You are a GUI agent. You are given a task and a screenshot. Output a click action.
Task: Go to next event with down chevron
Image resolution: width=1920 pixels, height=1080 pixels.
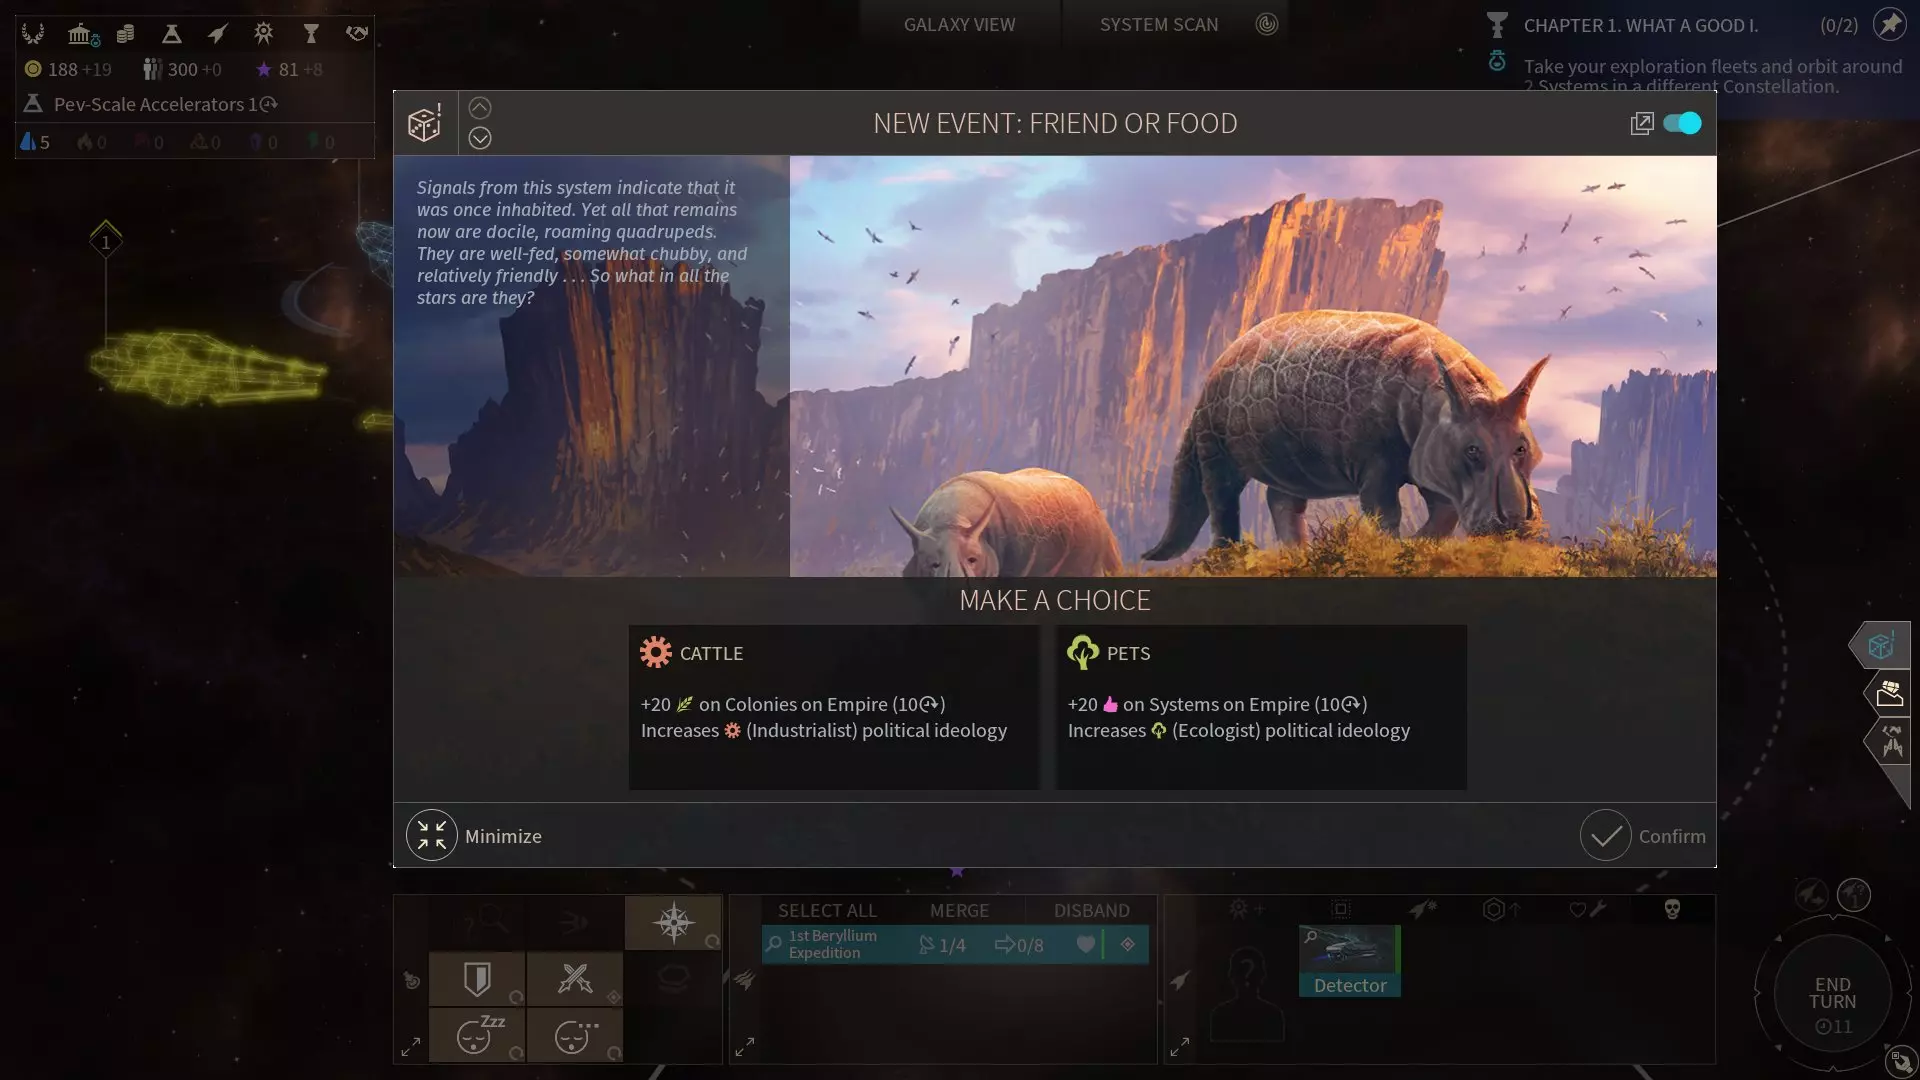pyautogui.click(x=480, y=138)
